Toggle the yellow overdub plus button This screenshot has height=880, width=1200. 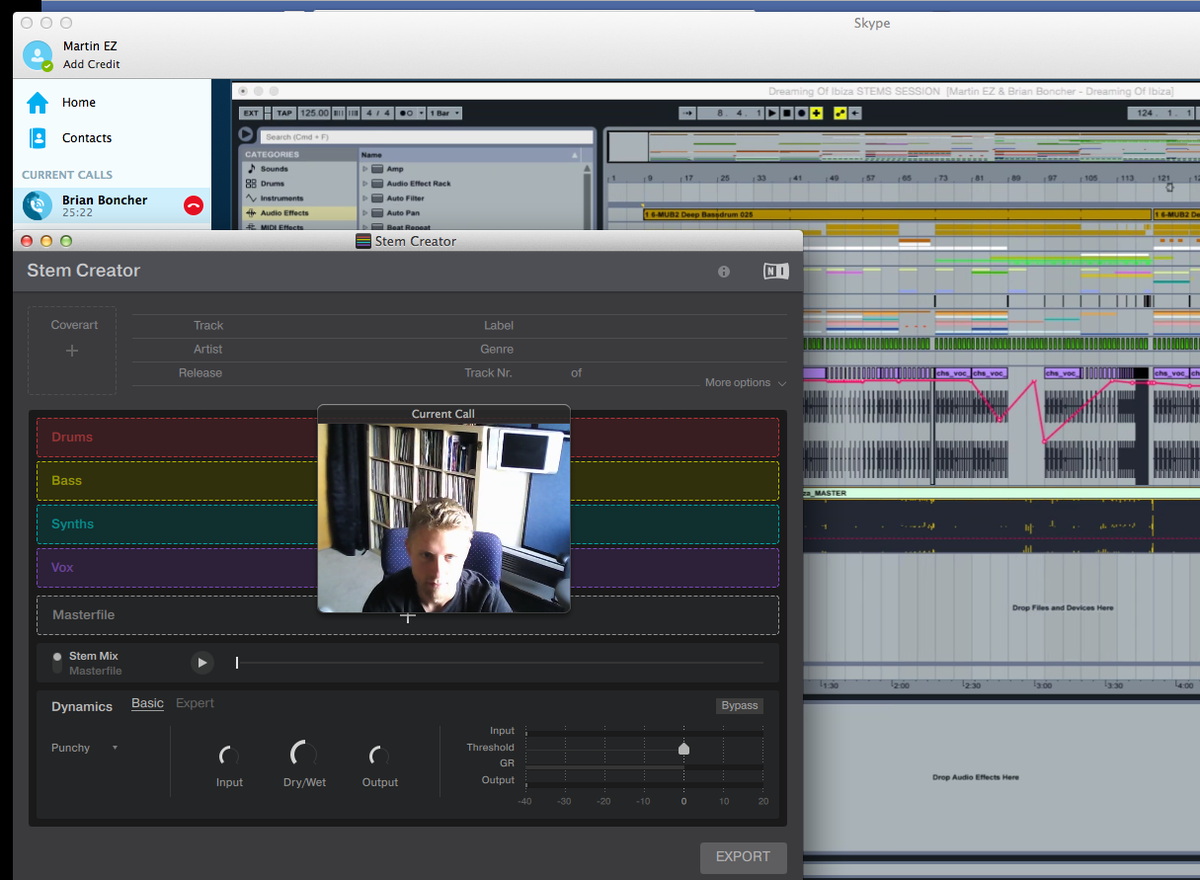click(816, 113)
